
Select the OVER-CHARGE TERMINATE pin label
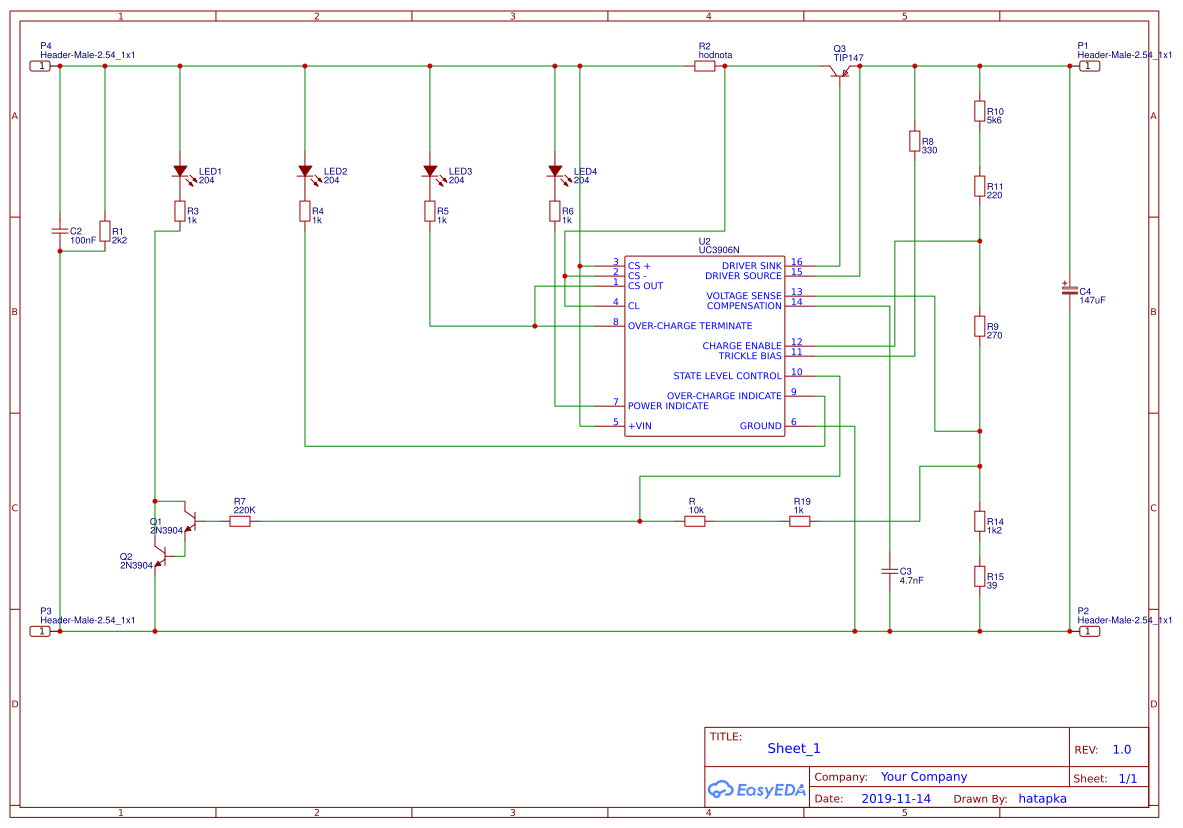pos(690,326)
